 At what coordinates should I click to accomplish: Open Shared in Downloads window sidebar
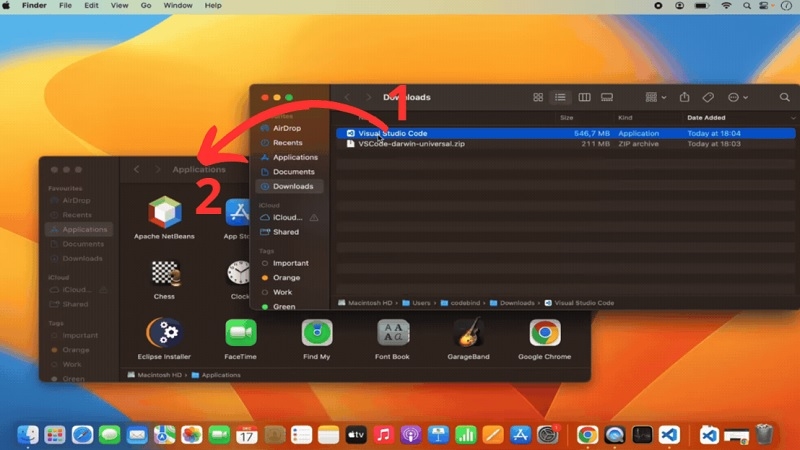coord(286,232)
